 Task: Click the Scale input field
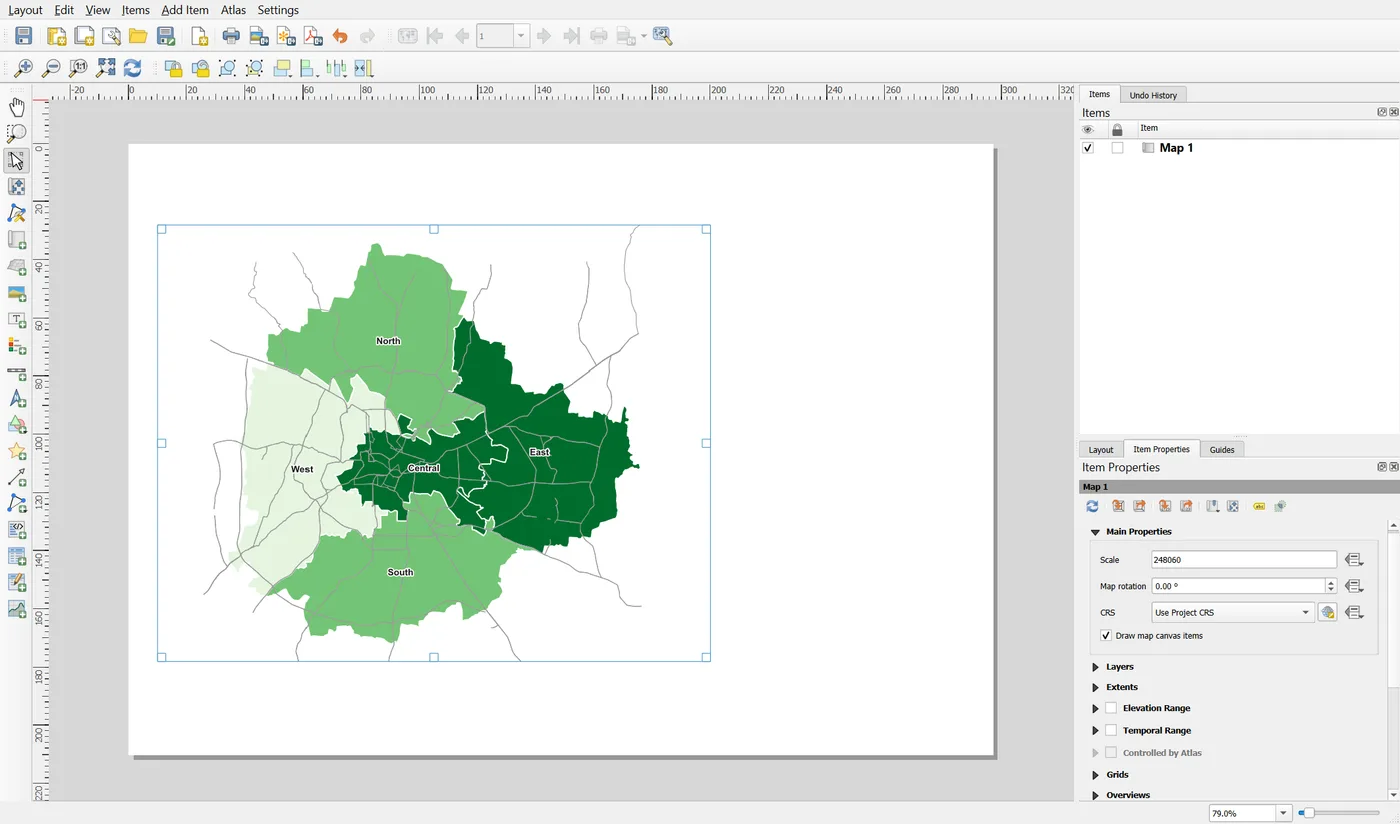tap(1243, 560)
